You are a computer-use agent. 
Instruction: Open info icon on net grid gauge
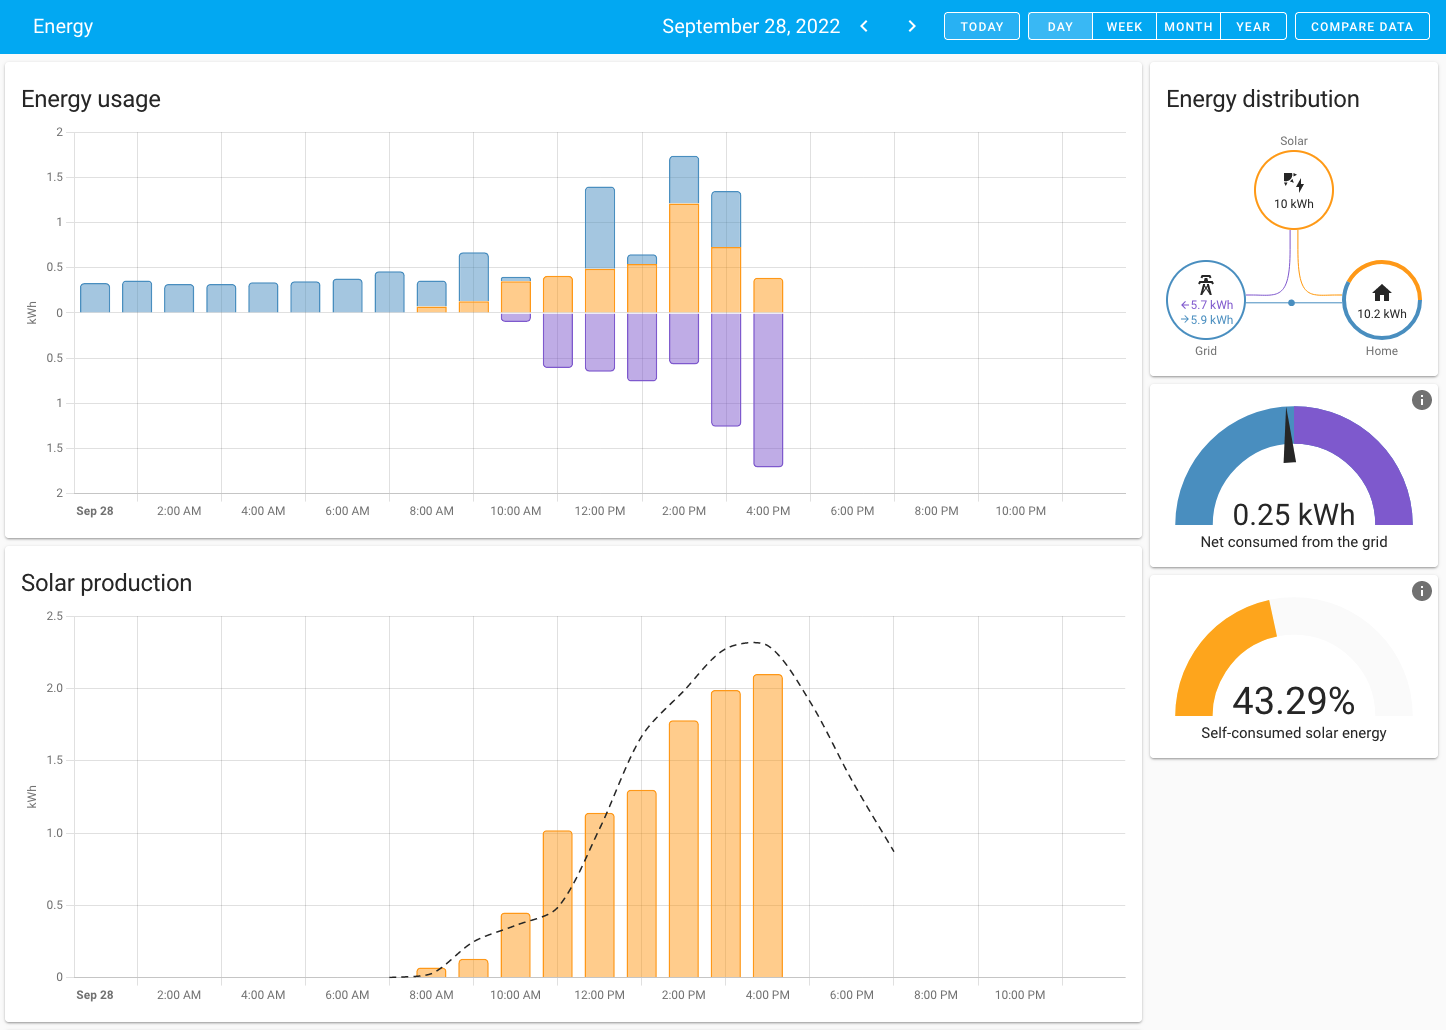tap(1421, 400)
